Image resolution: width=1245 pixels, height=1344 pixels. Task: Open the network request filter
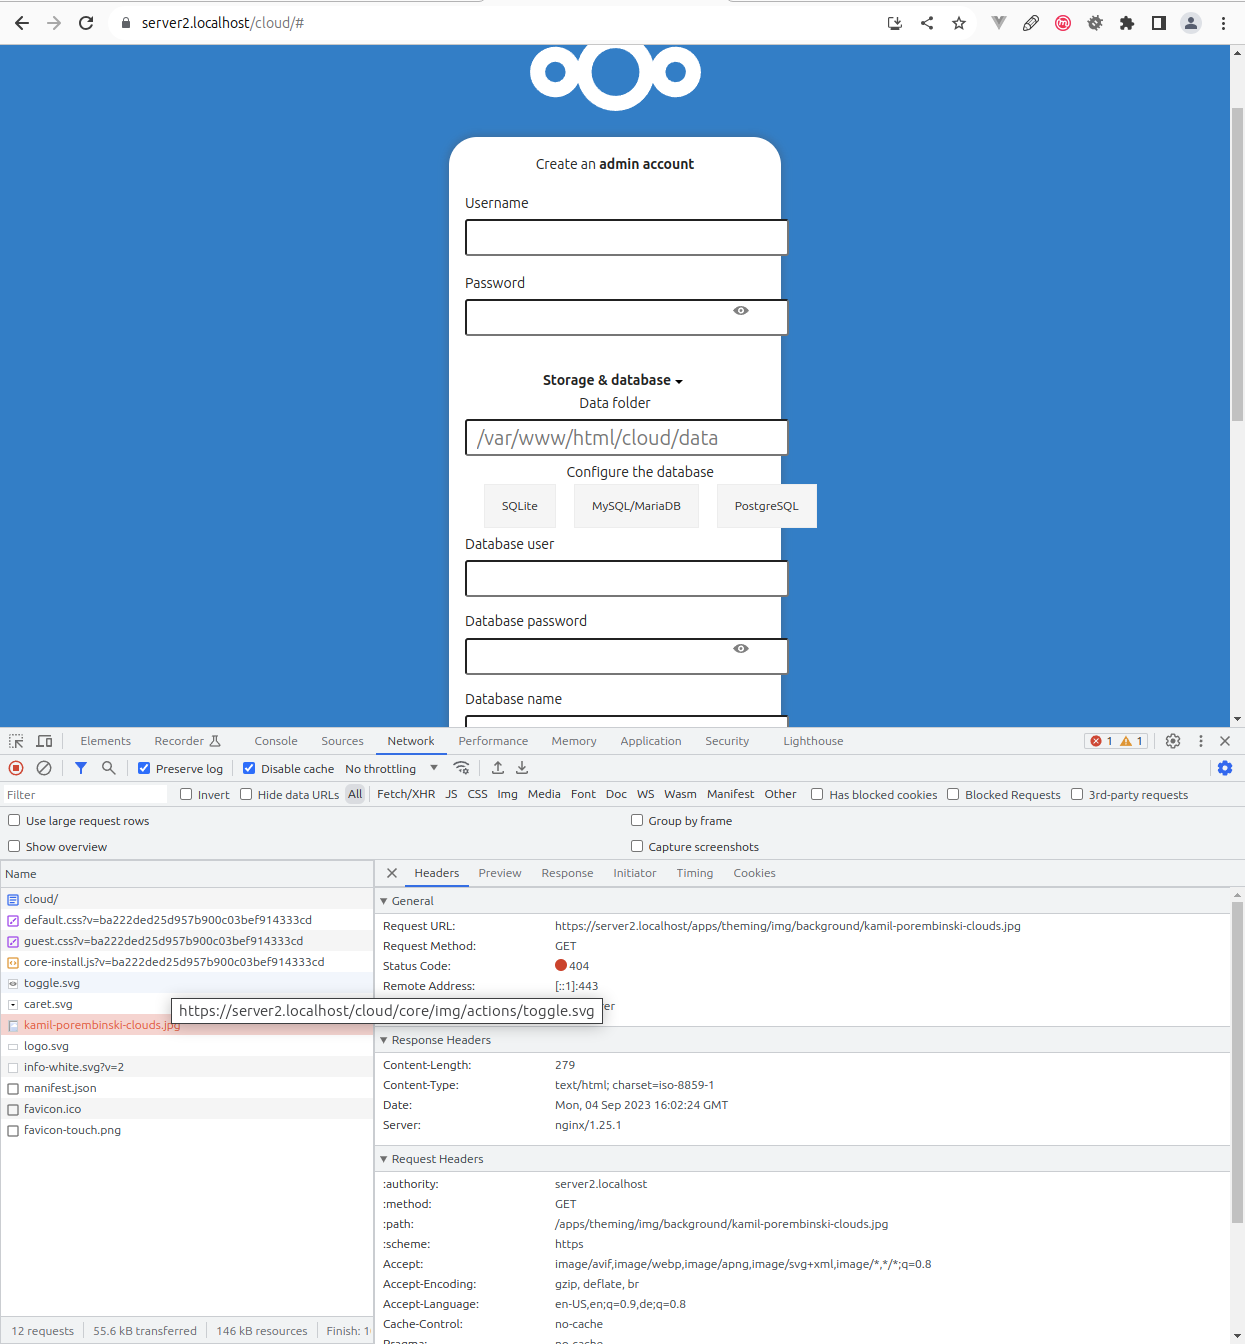(x=80, y=768)
